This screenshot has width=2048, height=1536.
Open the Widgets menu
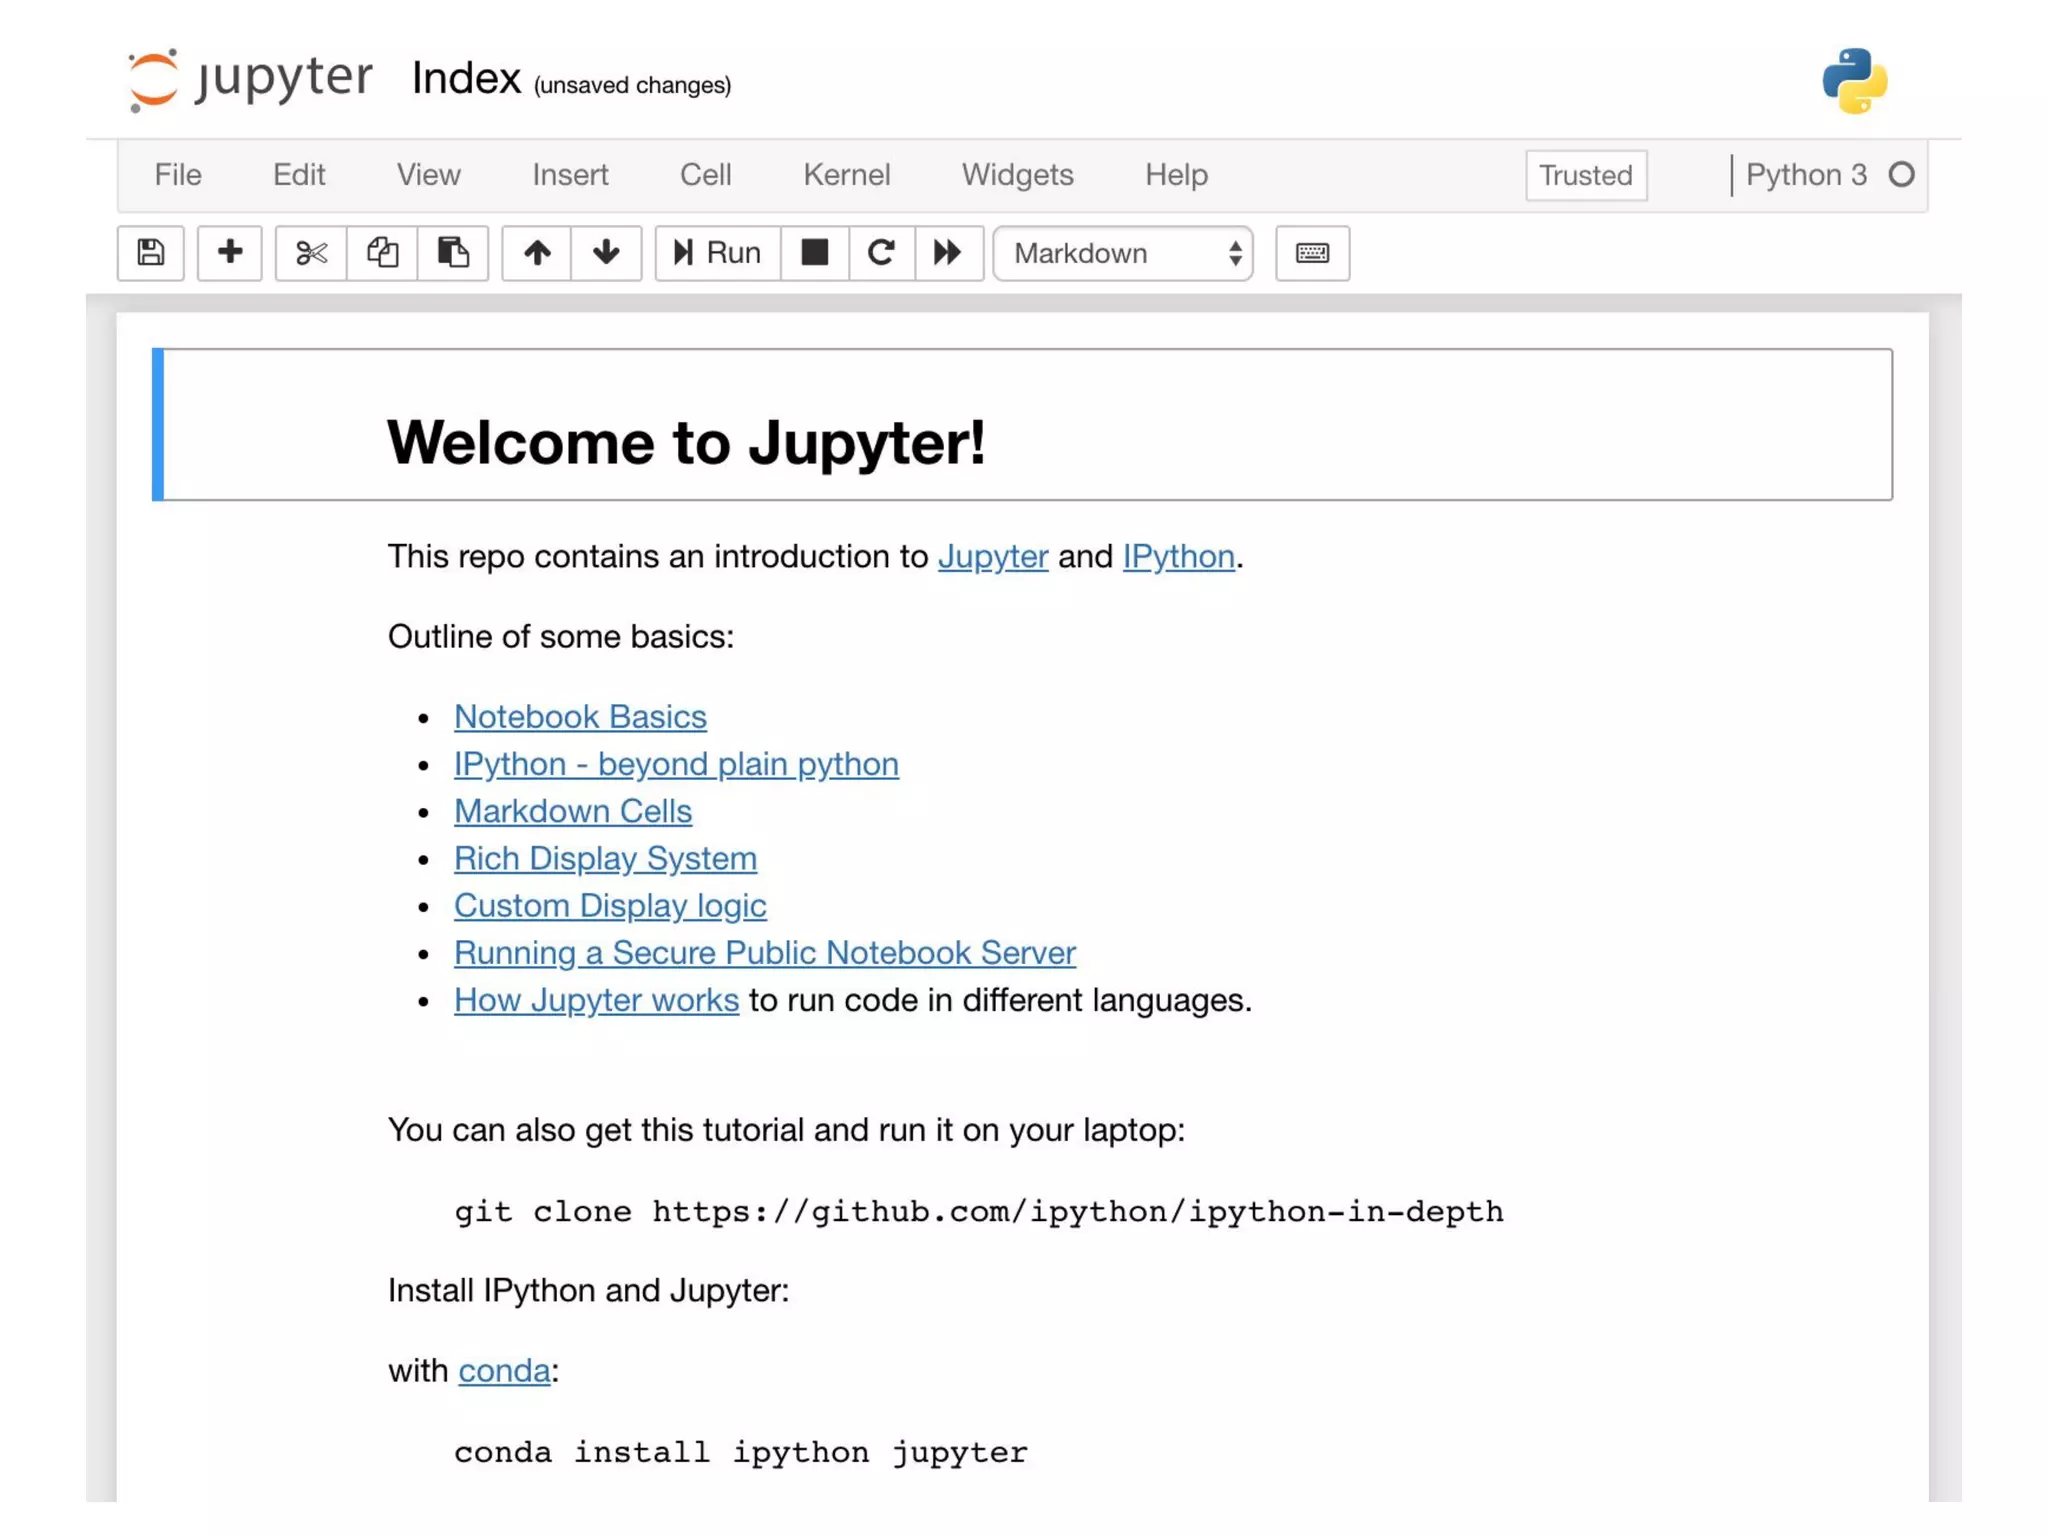(x=1018, y=175)
